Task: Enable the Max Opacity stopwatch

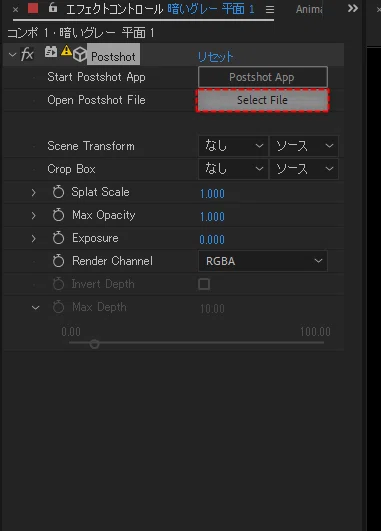Action: pyautogui.click(x=58, y=215)
